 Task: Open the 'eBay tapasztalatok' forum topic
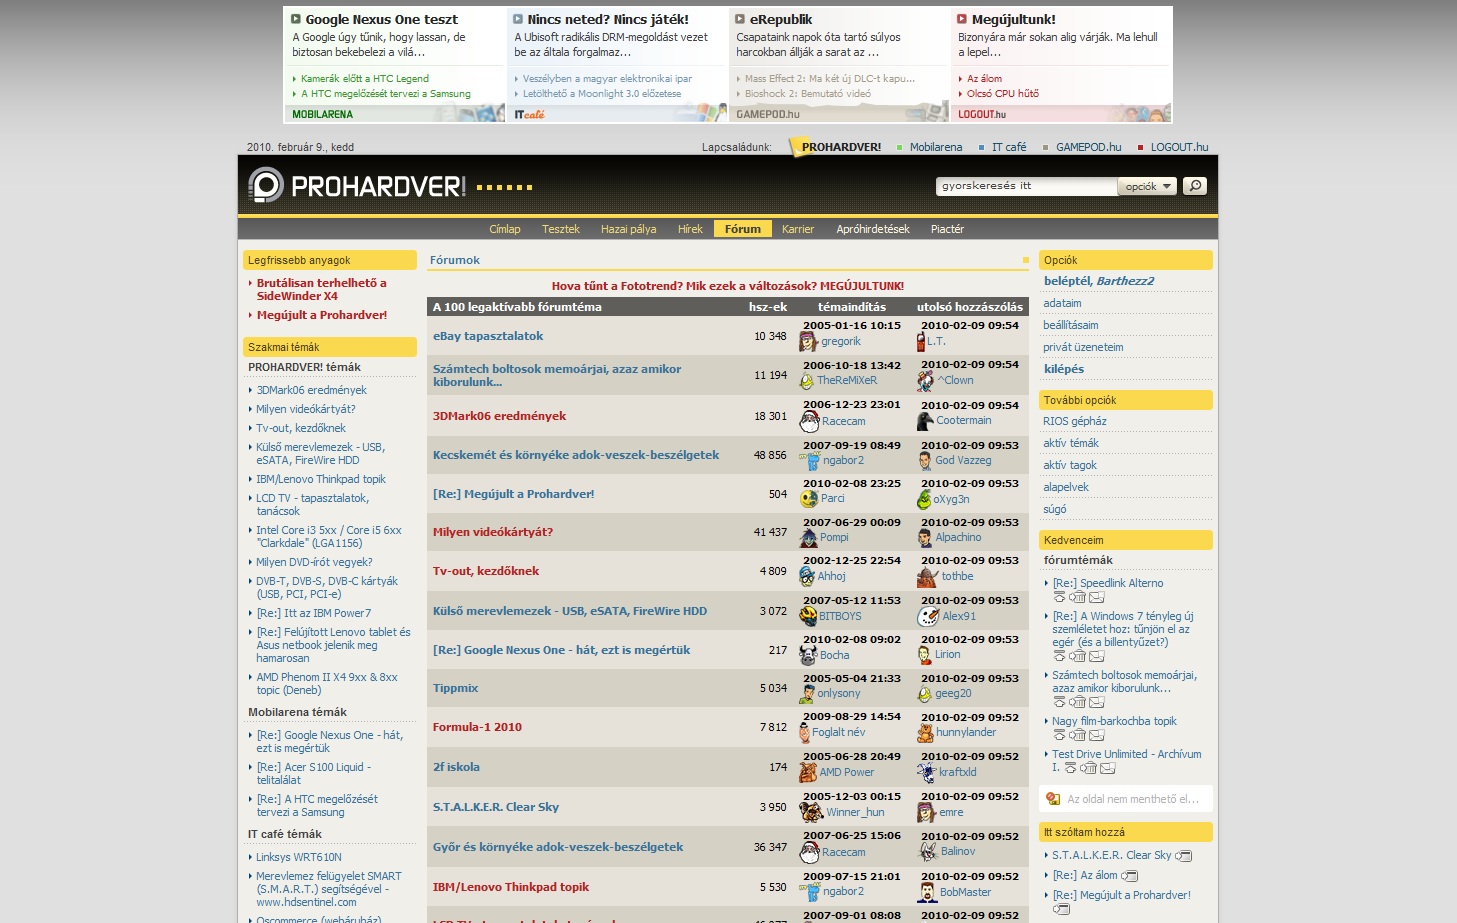tap(488, 336)
